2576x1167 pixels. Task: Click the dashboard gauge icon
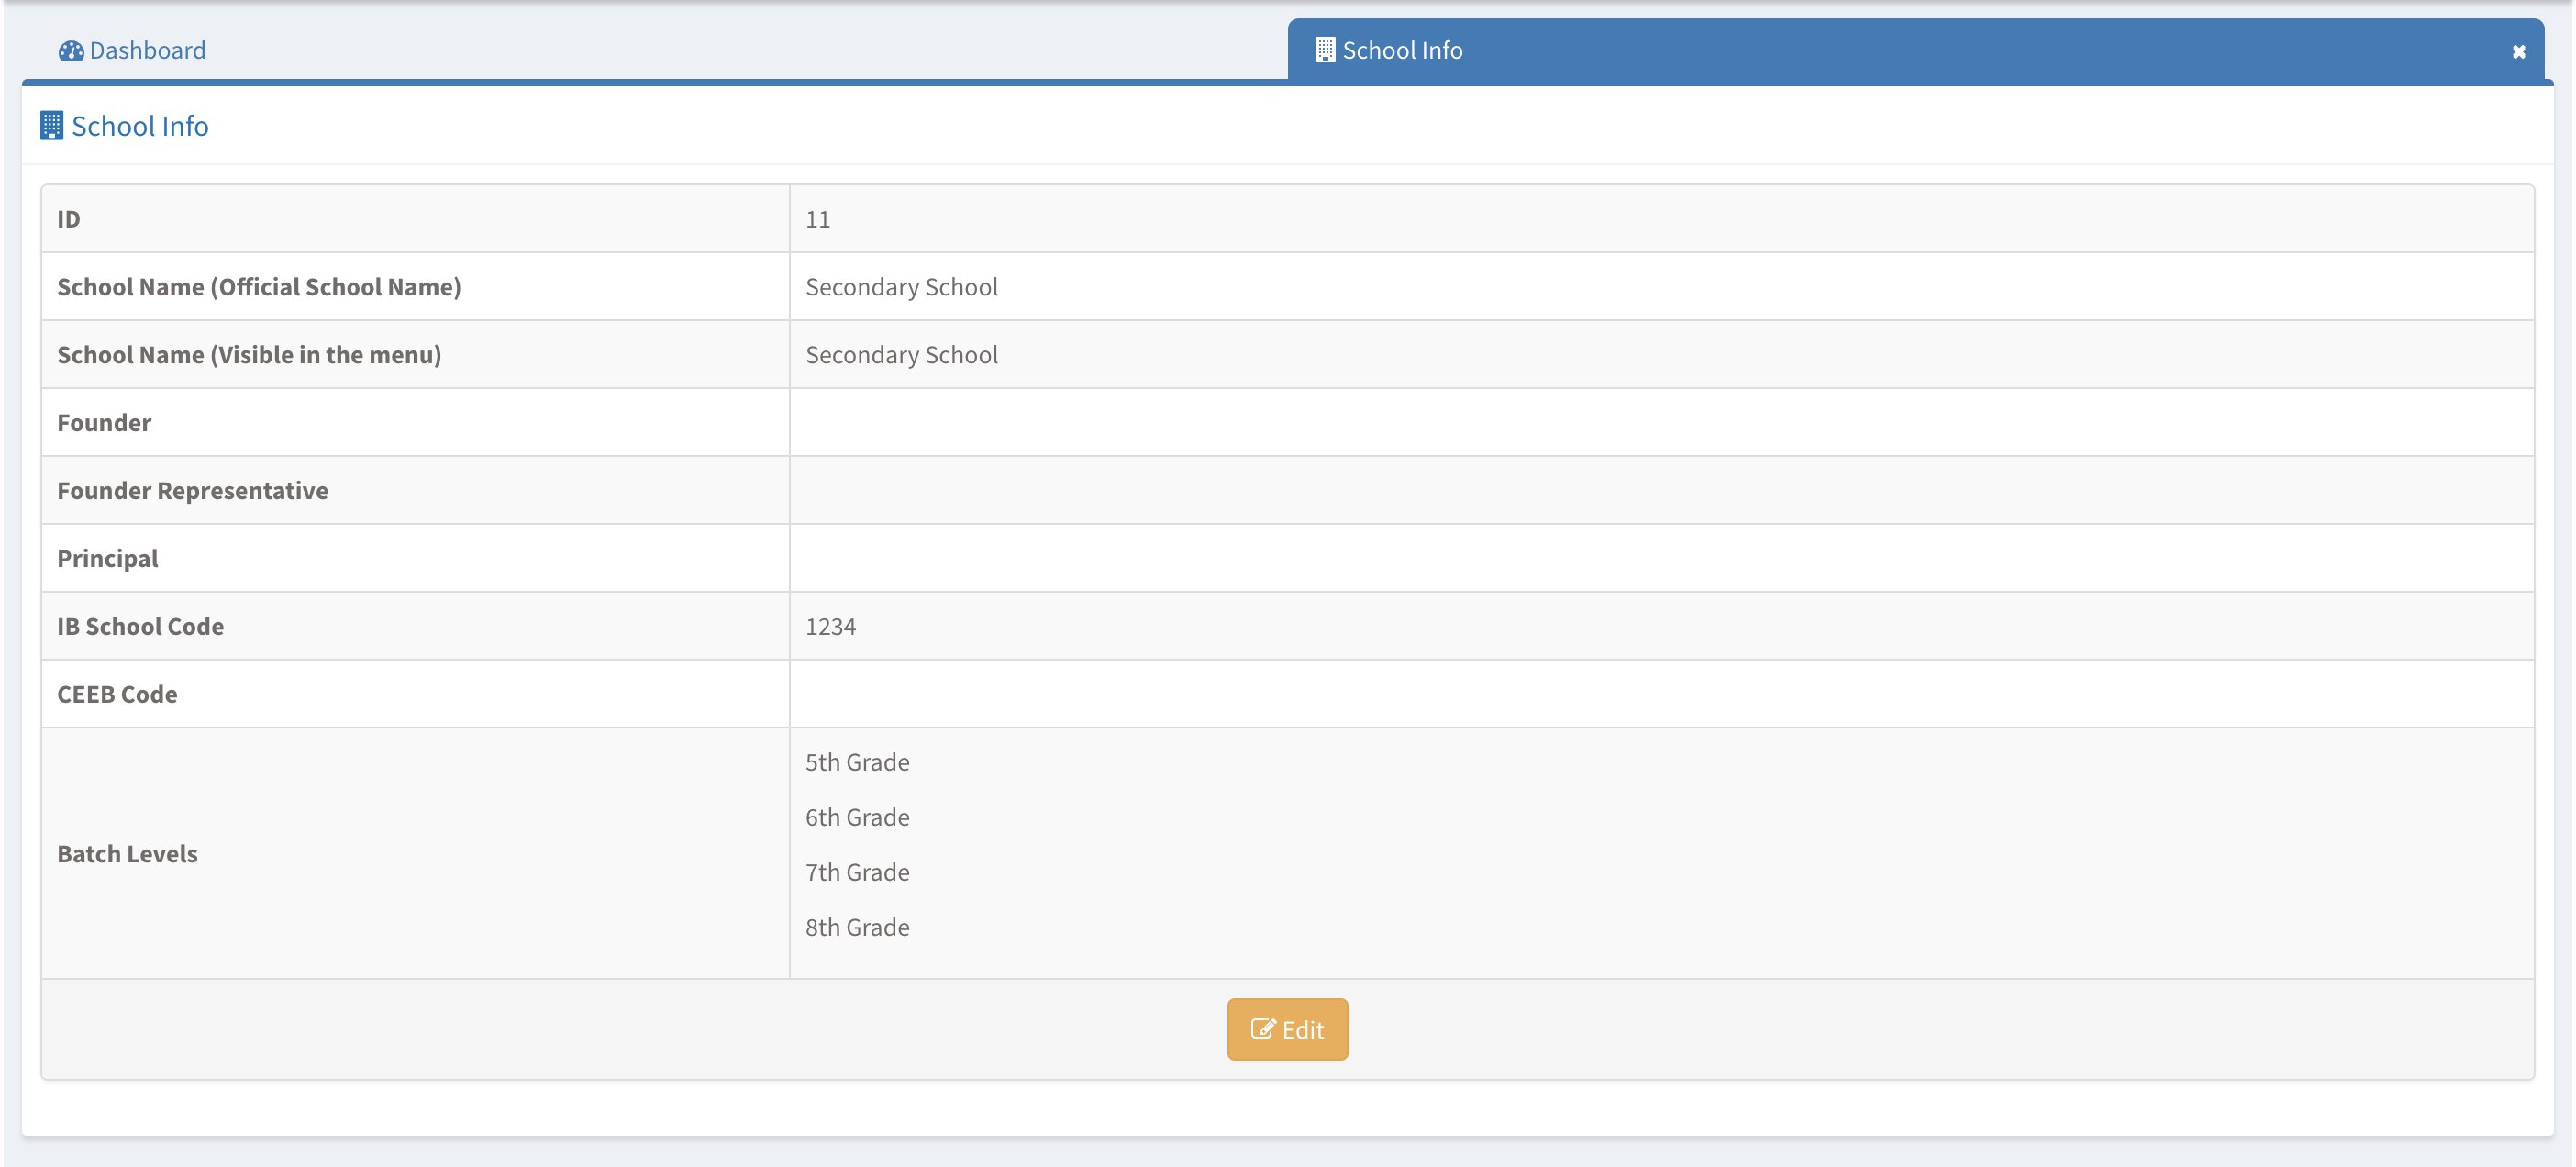click(70, 50)
